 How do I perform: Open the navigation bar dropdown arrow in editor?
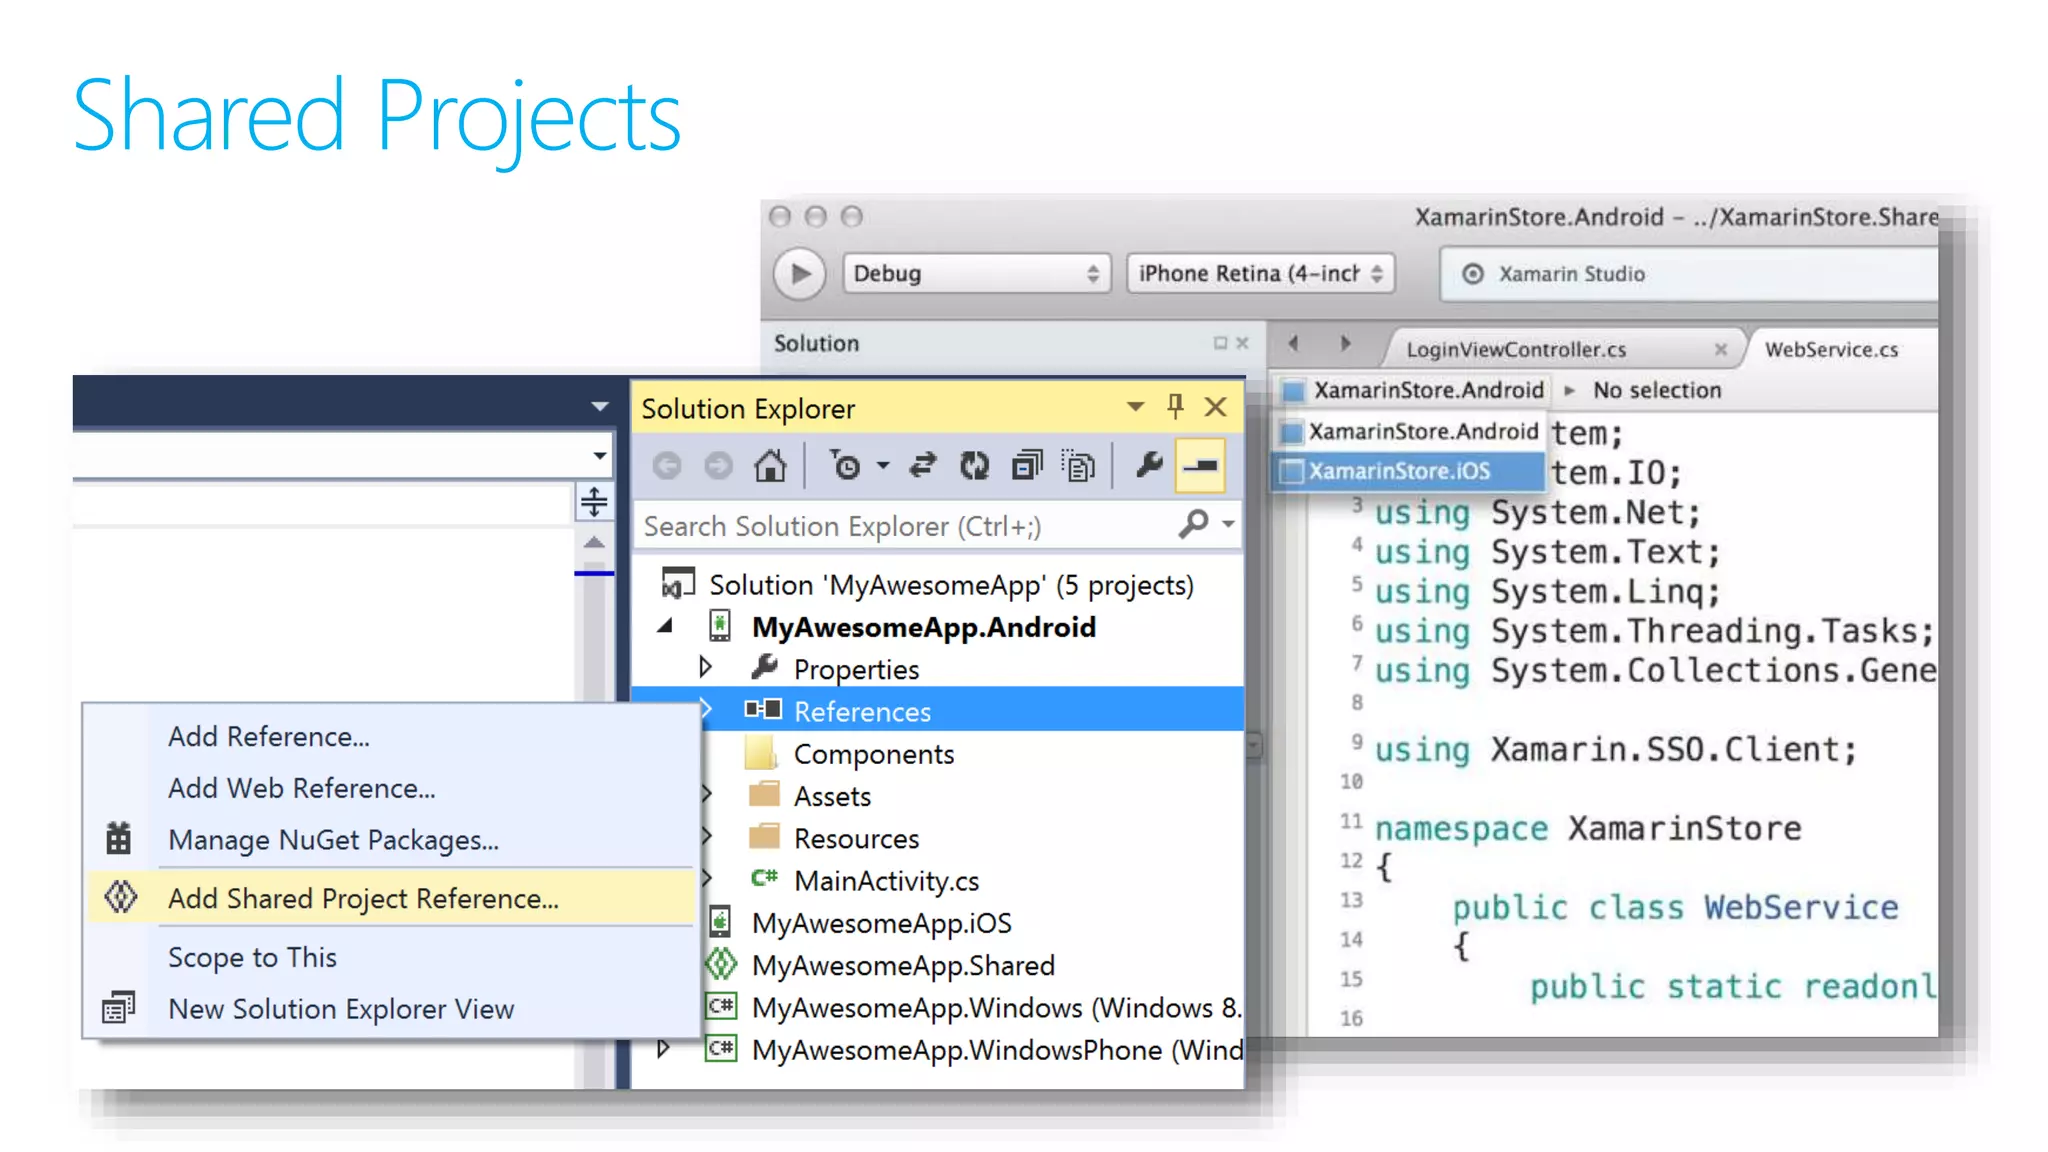tap(600, 455)
